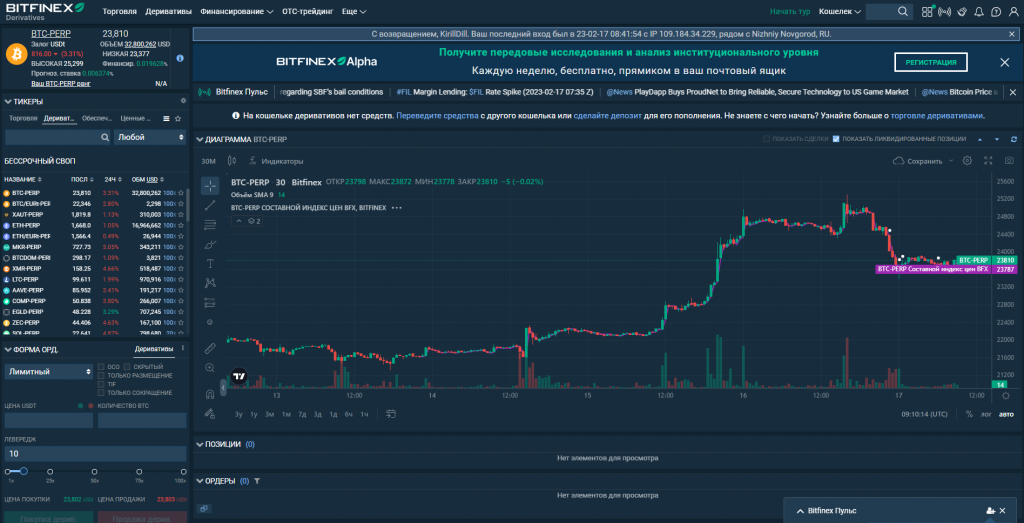Enable the 'Показать сделки' checkbox
The height and width of the screenshot is (523, 1024).
pos(767,139)
